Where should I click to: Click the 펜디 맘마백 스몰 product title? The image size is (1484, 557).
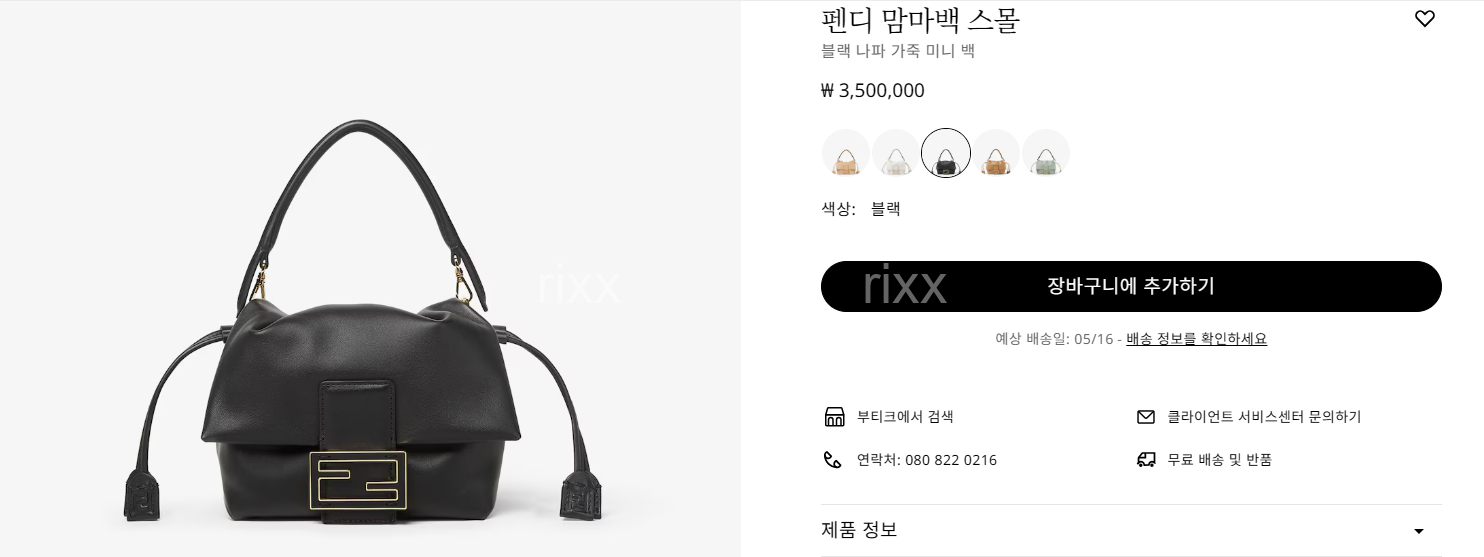(x=920, y=20)
